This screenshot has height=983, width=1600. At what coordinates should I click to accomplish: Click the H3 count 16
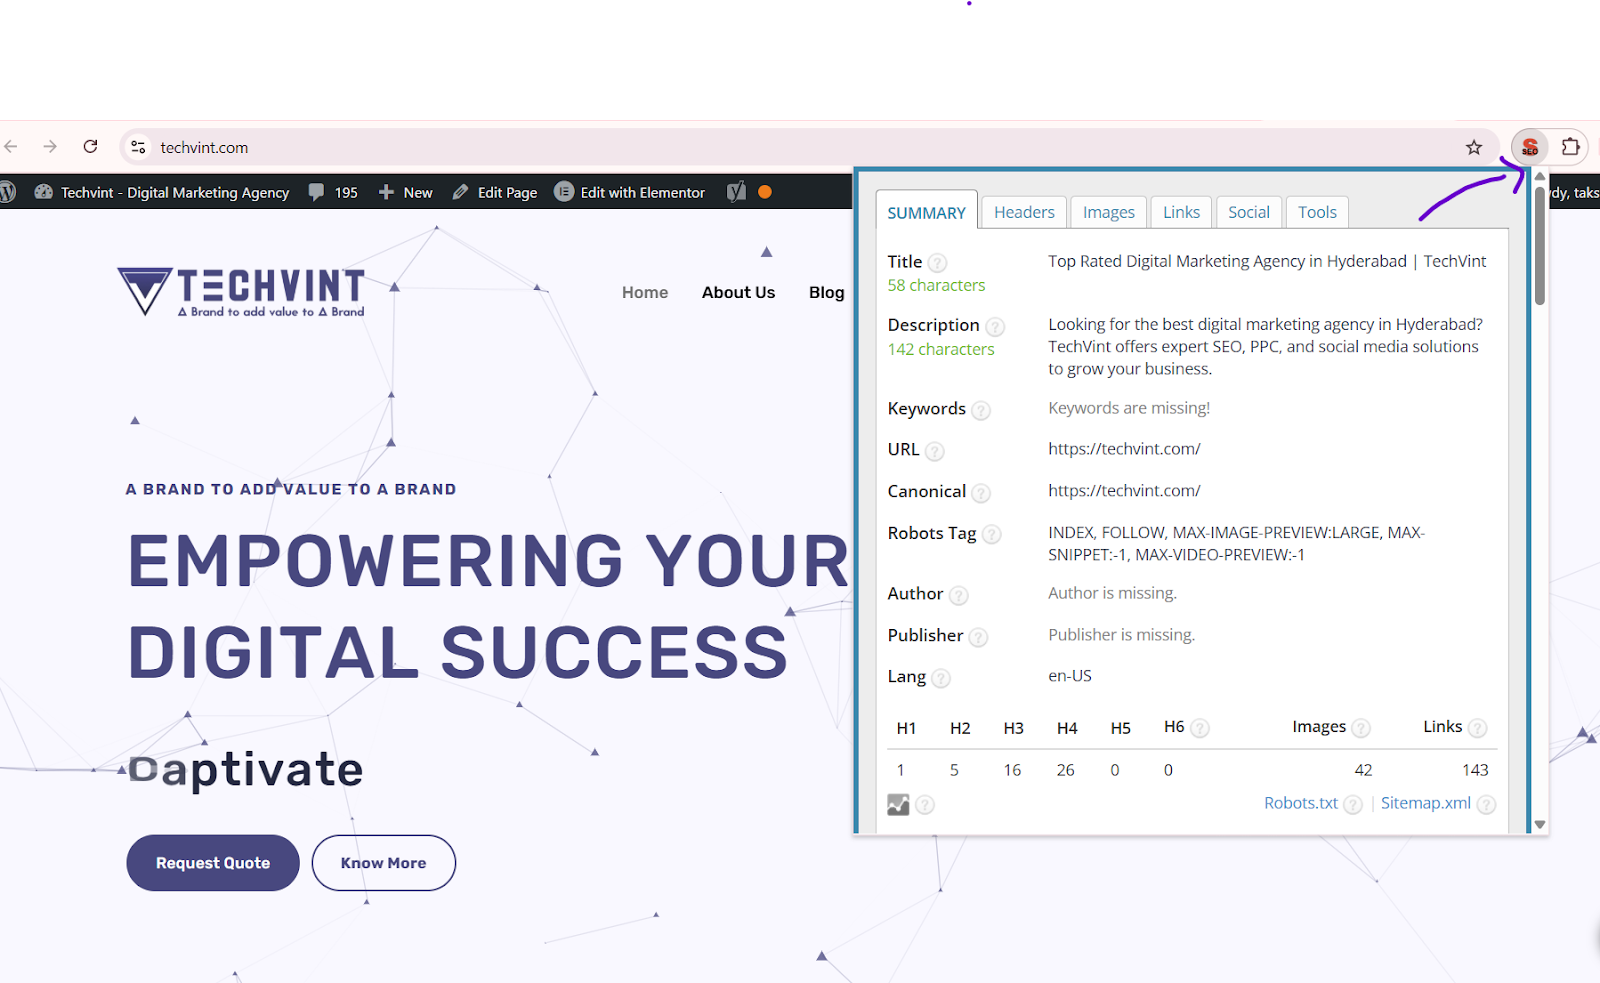click(x=1012, y=770)
